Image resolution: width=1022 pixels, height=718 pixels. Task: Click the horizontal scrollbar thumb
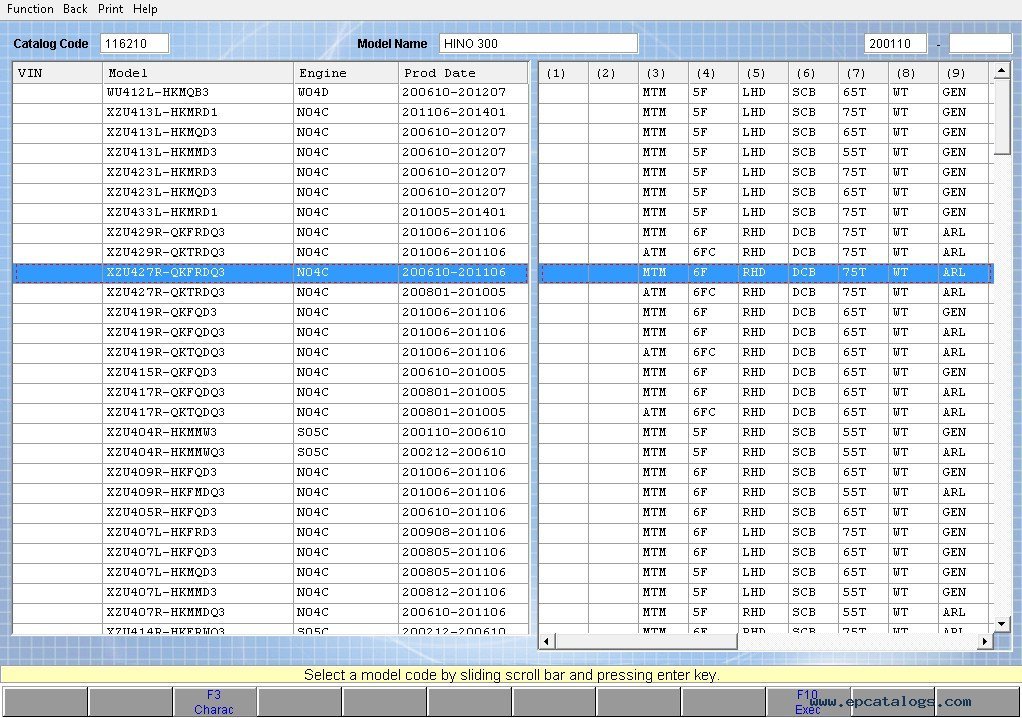(646, 642)
